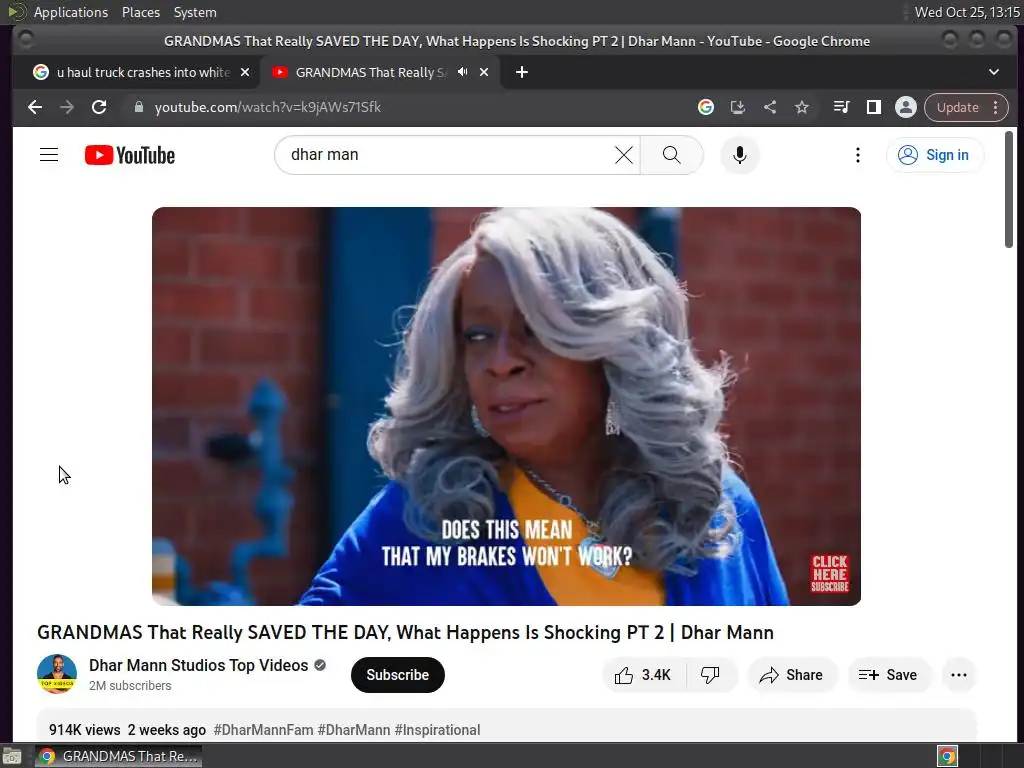Open the Google icon in address bar
The height and width of the screenshot is (768, 1024).
pos(706,107)
